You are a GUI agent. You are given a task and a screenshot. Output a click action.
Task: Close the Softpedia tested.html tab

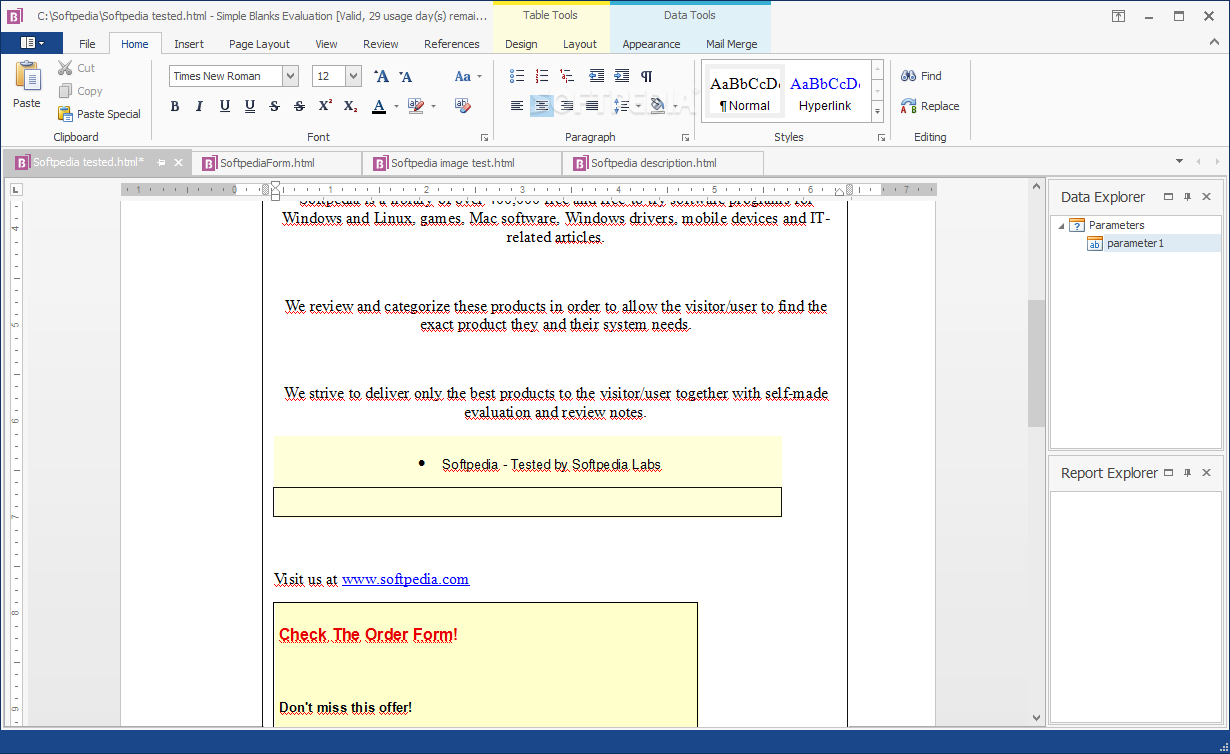pyautogui.click(x=179, y=163)
